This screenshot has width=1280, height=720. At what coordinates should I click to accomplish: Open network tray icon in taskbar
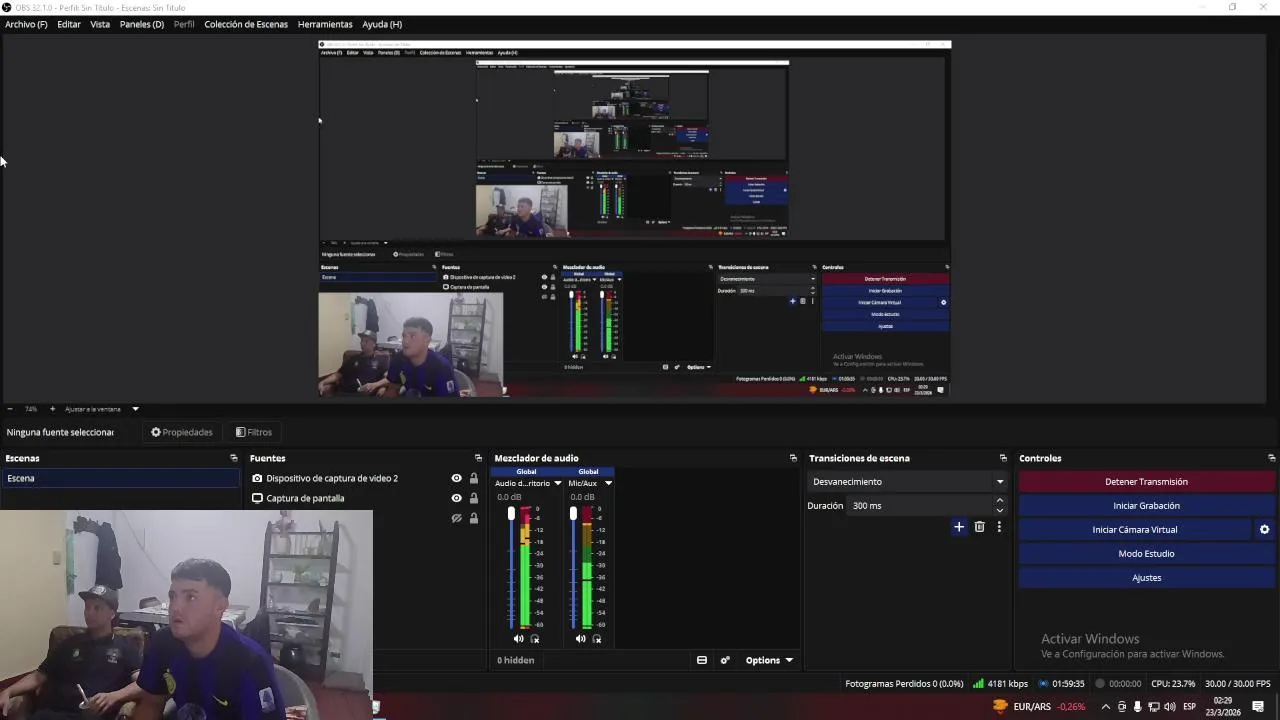pos(1154,707)
